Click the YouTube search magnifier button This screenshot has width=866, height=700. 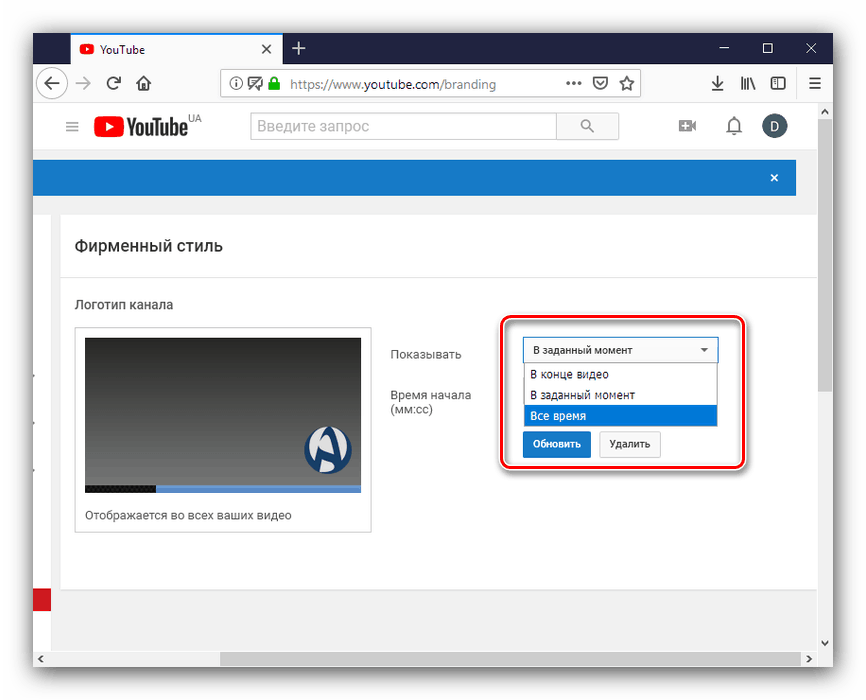(587, 127)
